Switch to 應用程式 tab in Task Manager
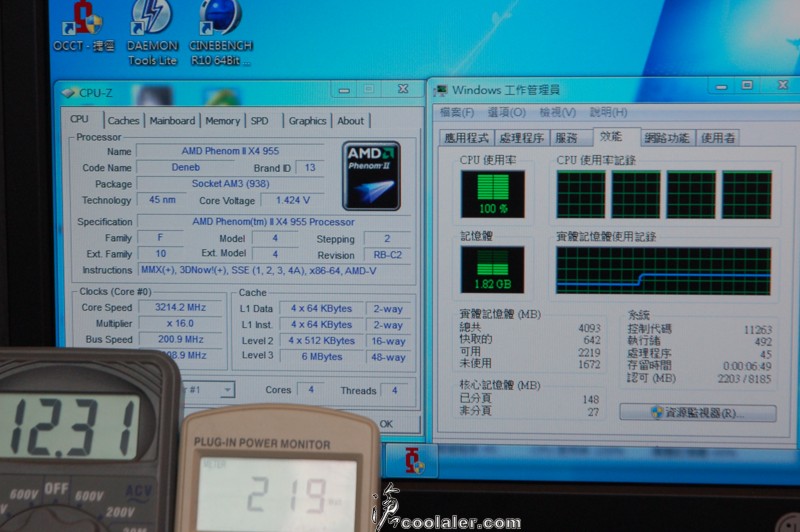Screen dimensions: 800x532 (466, 138)
